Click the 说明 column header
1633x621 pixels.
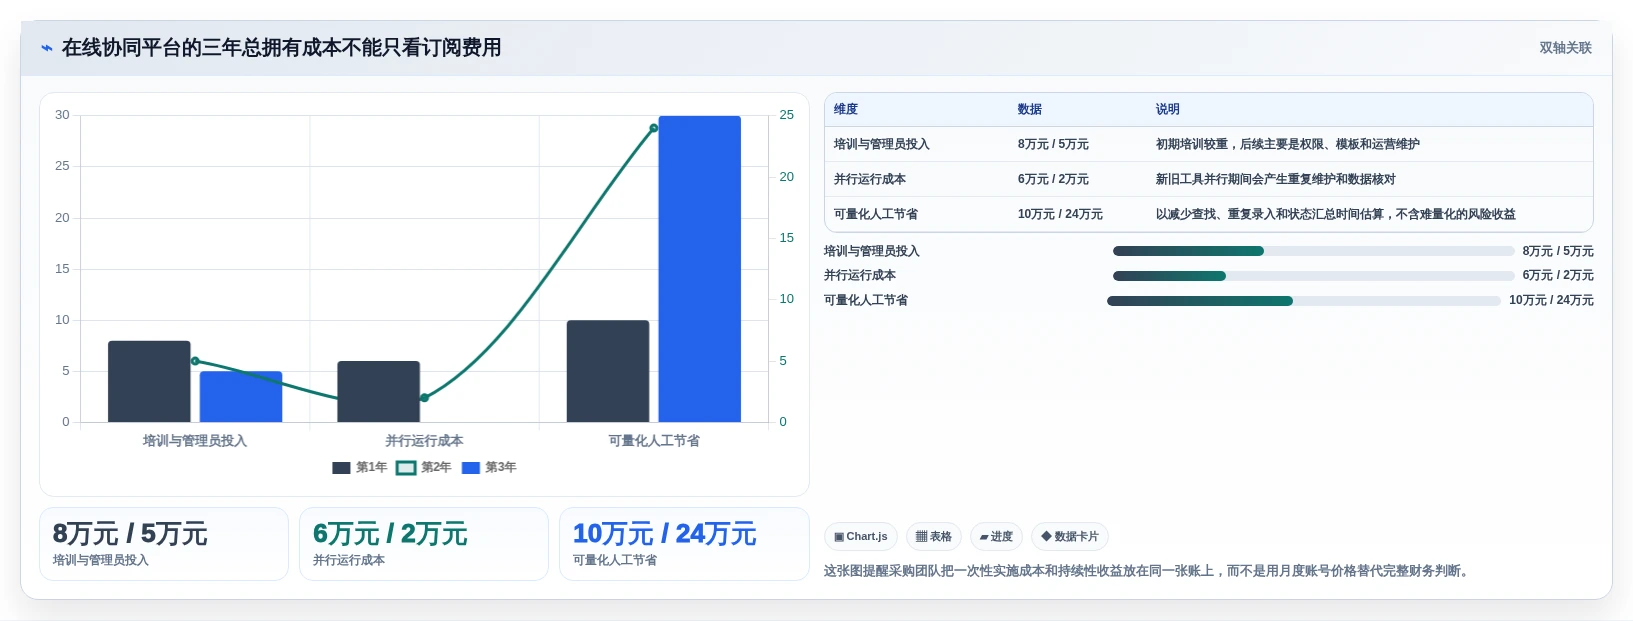coord(1168,109)
